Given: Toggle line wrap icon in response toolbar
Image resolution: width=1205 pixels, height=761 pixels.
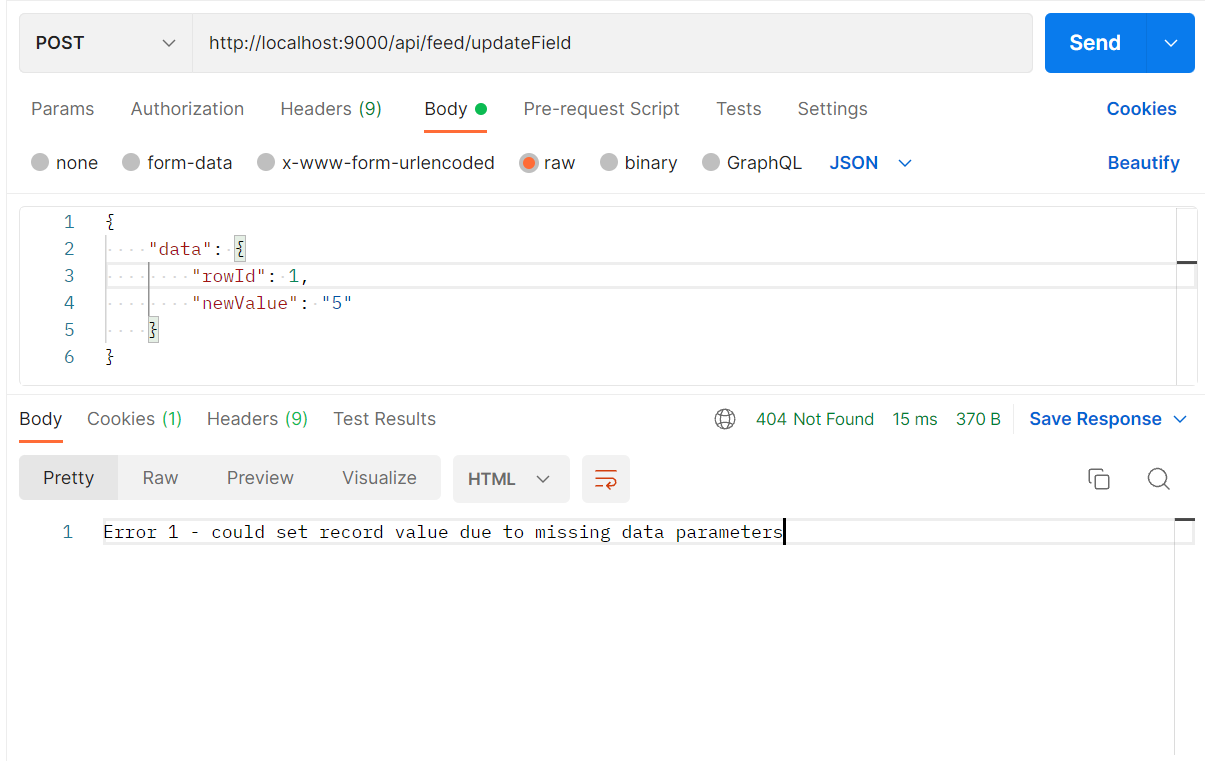Looking at the screenshot, I should click(x=606, y=479).
